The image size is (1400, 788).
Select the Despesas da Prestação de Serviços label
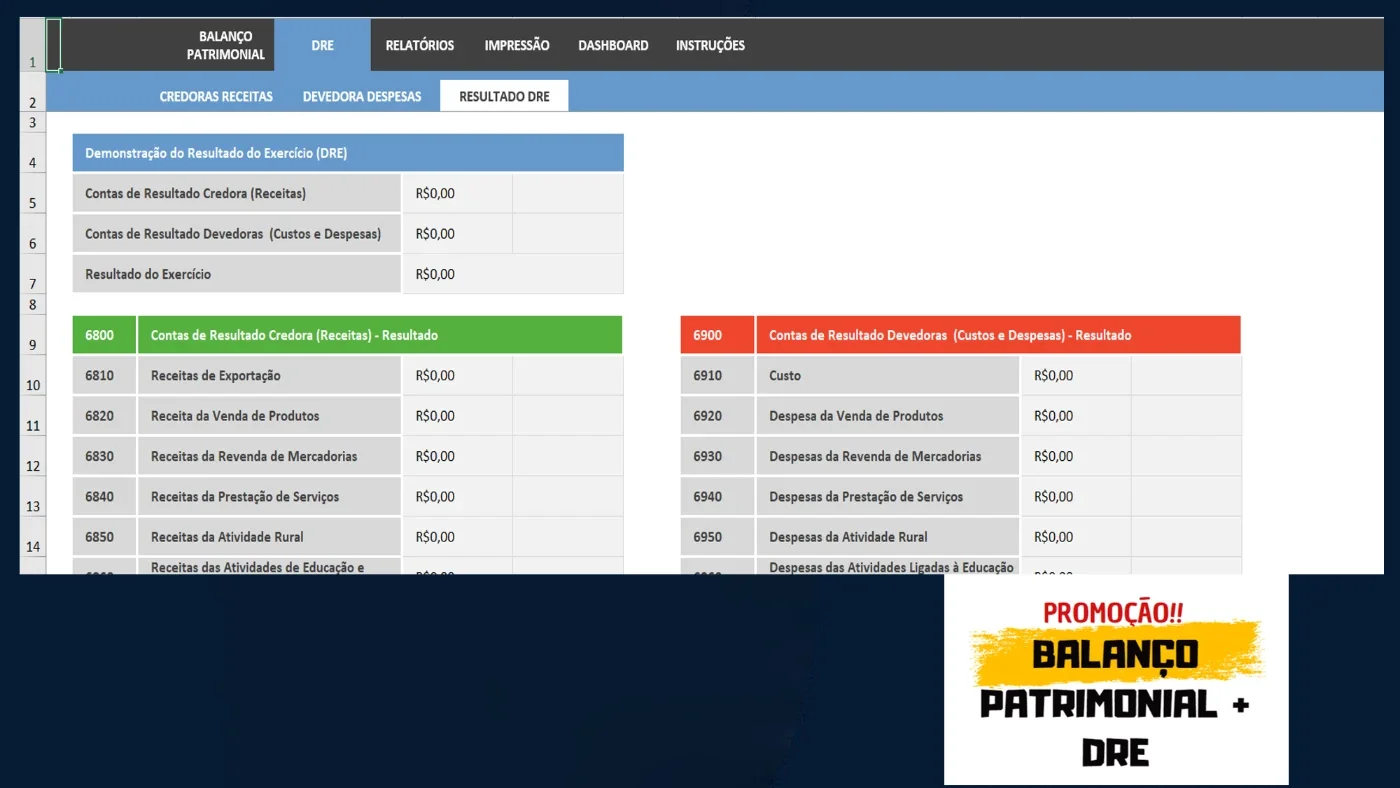(x=866, y=497)
